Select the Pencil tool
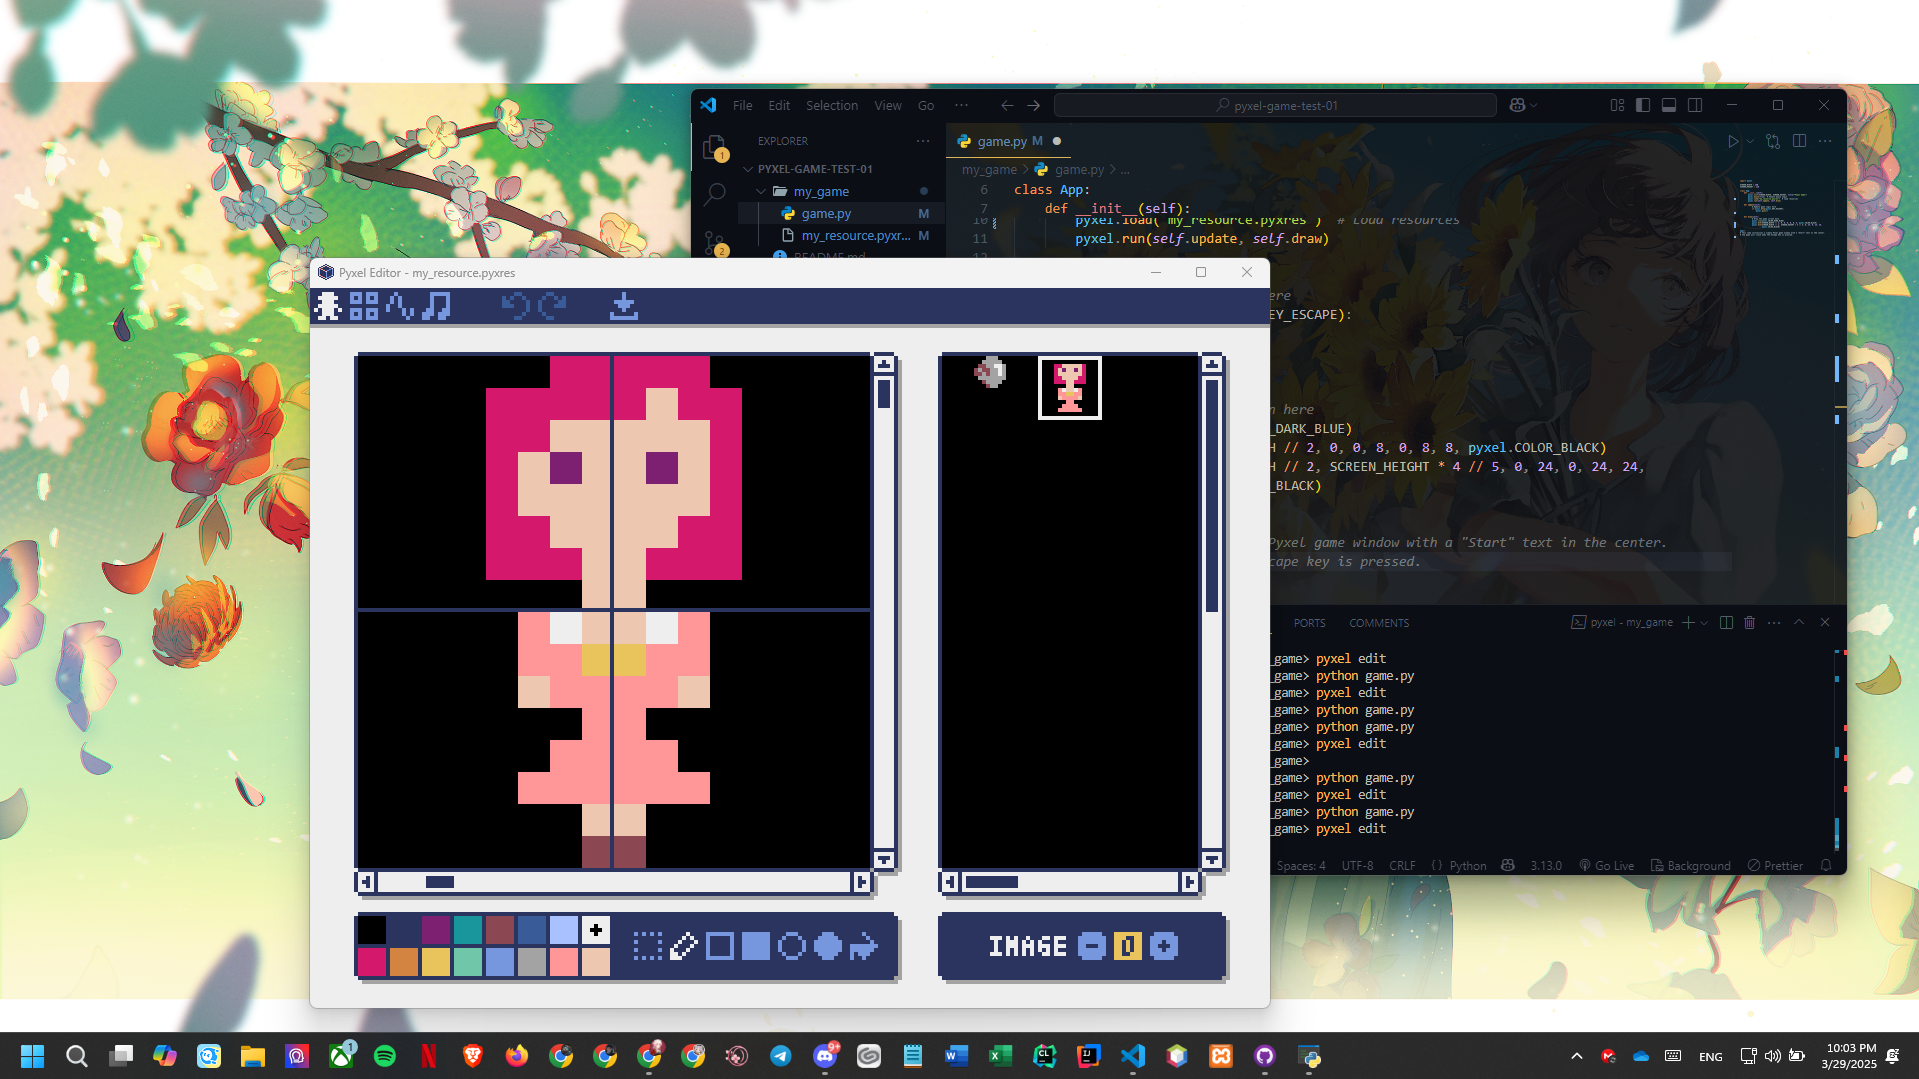1919x1079 pixels. point(684,946)
